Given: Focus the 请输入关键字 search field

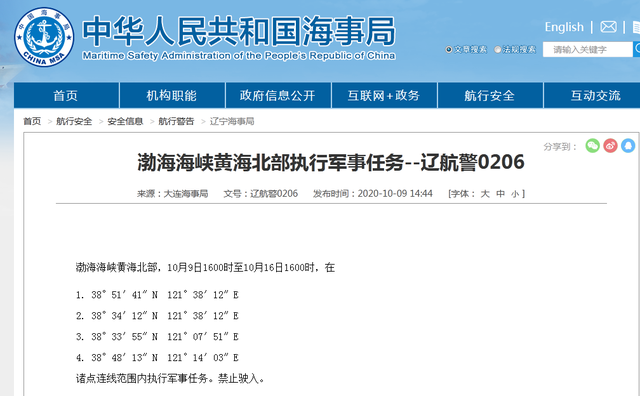Looking at the screenshot, I should [587, 49].
